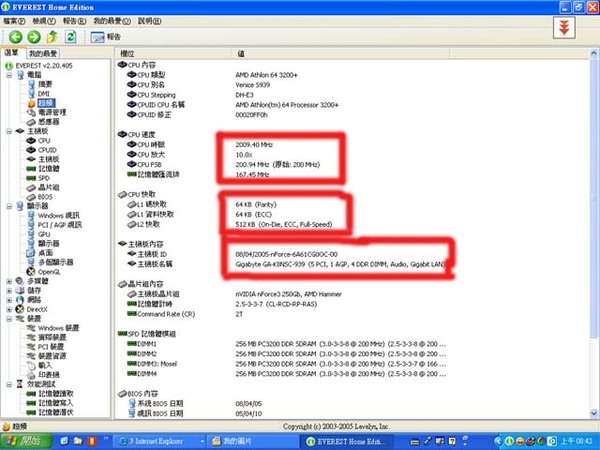Select the 主機板名稱 row
This screenshot has height=450, width=600.
(281, 264)
